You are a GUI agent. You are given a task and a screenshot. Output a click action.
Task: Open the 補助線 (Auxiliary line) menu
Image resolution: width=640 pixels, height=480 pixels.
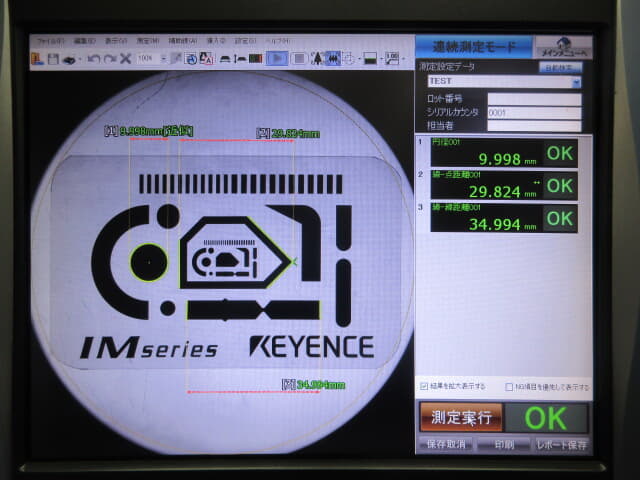[x=182, y=41]
